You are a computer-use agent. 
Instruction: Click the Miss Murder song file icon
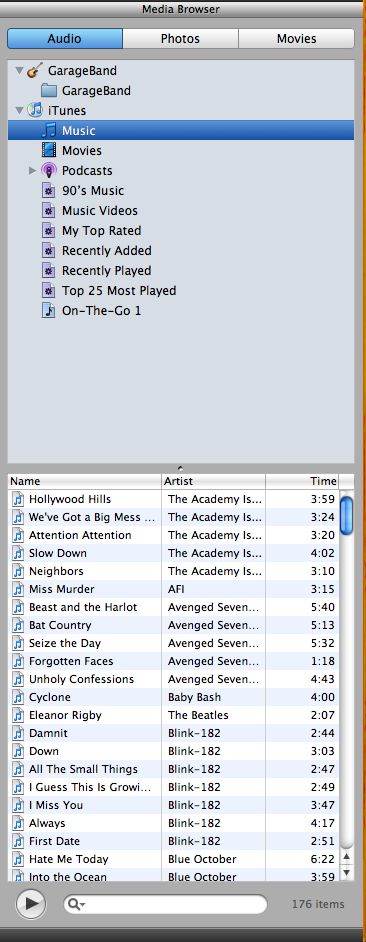coord(19,589)
